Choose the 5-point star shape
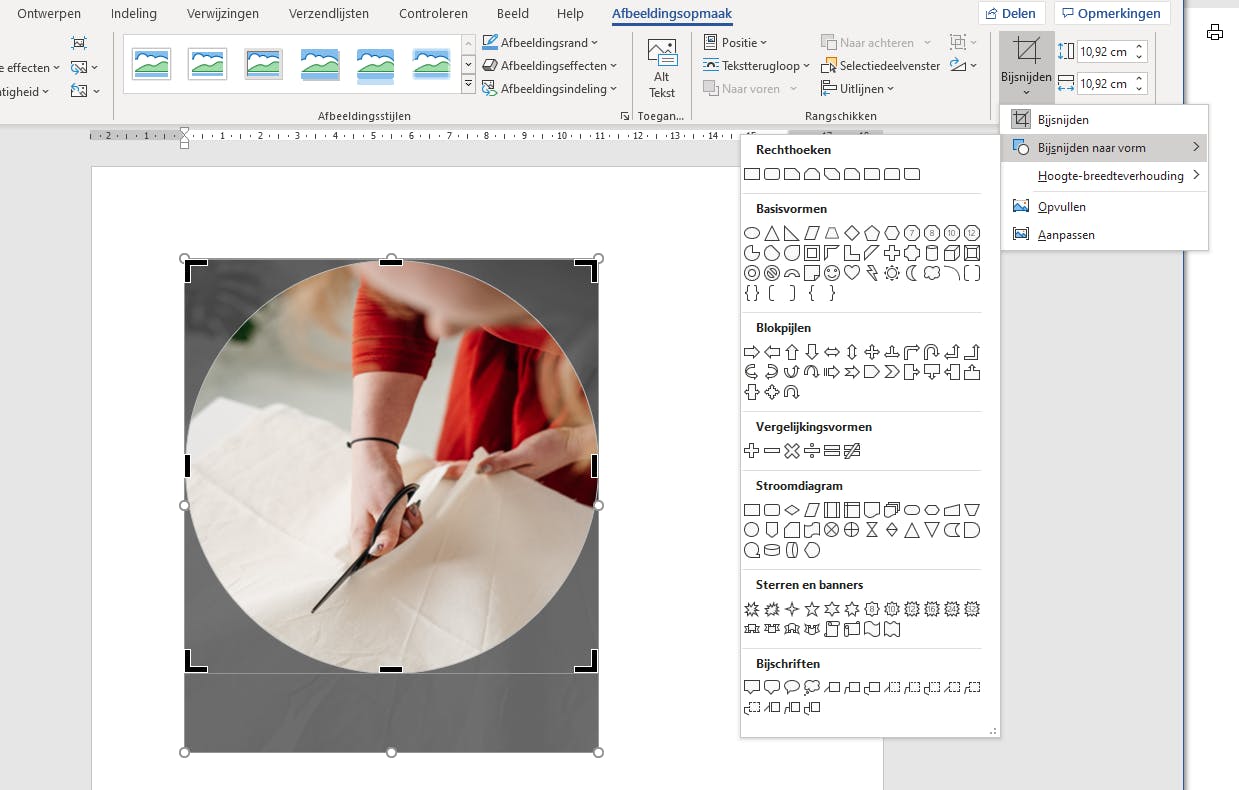 point(812,609)
